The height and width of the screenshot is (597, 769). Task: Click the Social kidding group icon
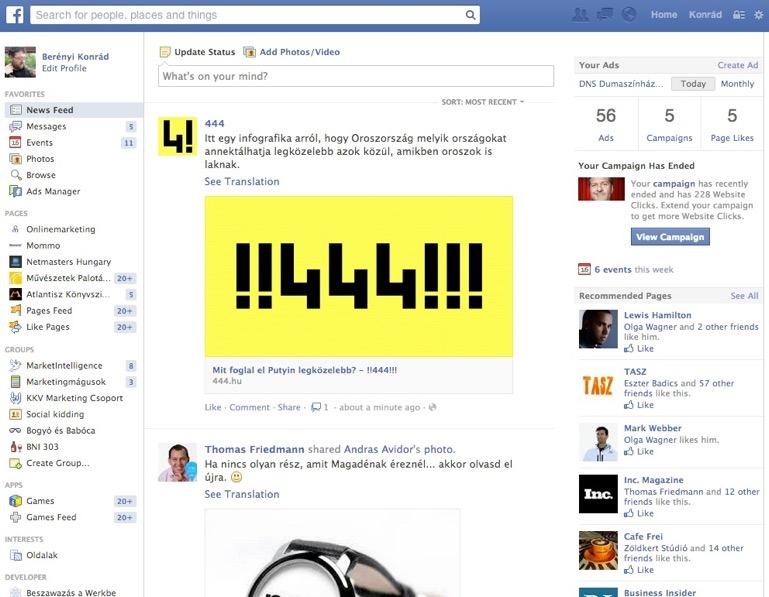coord(16,414)
